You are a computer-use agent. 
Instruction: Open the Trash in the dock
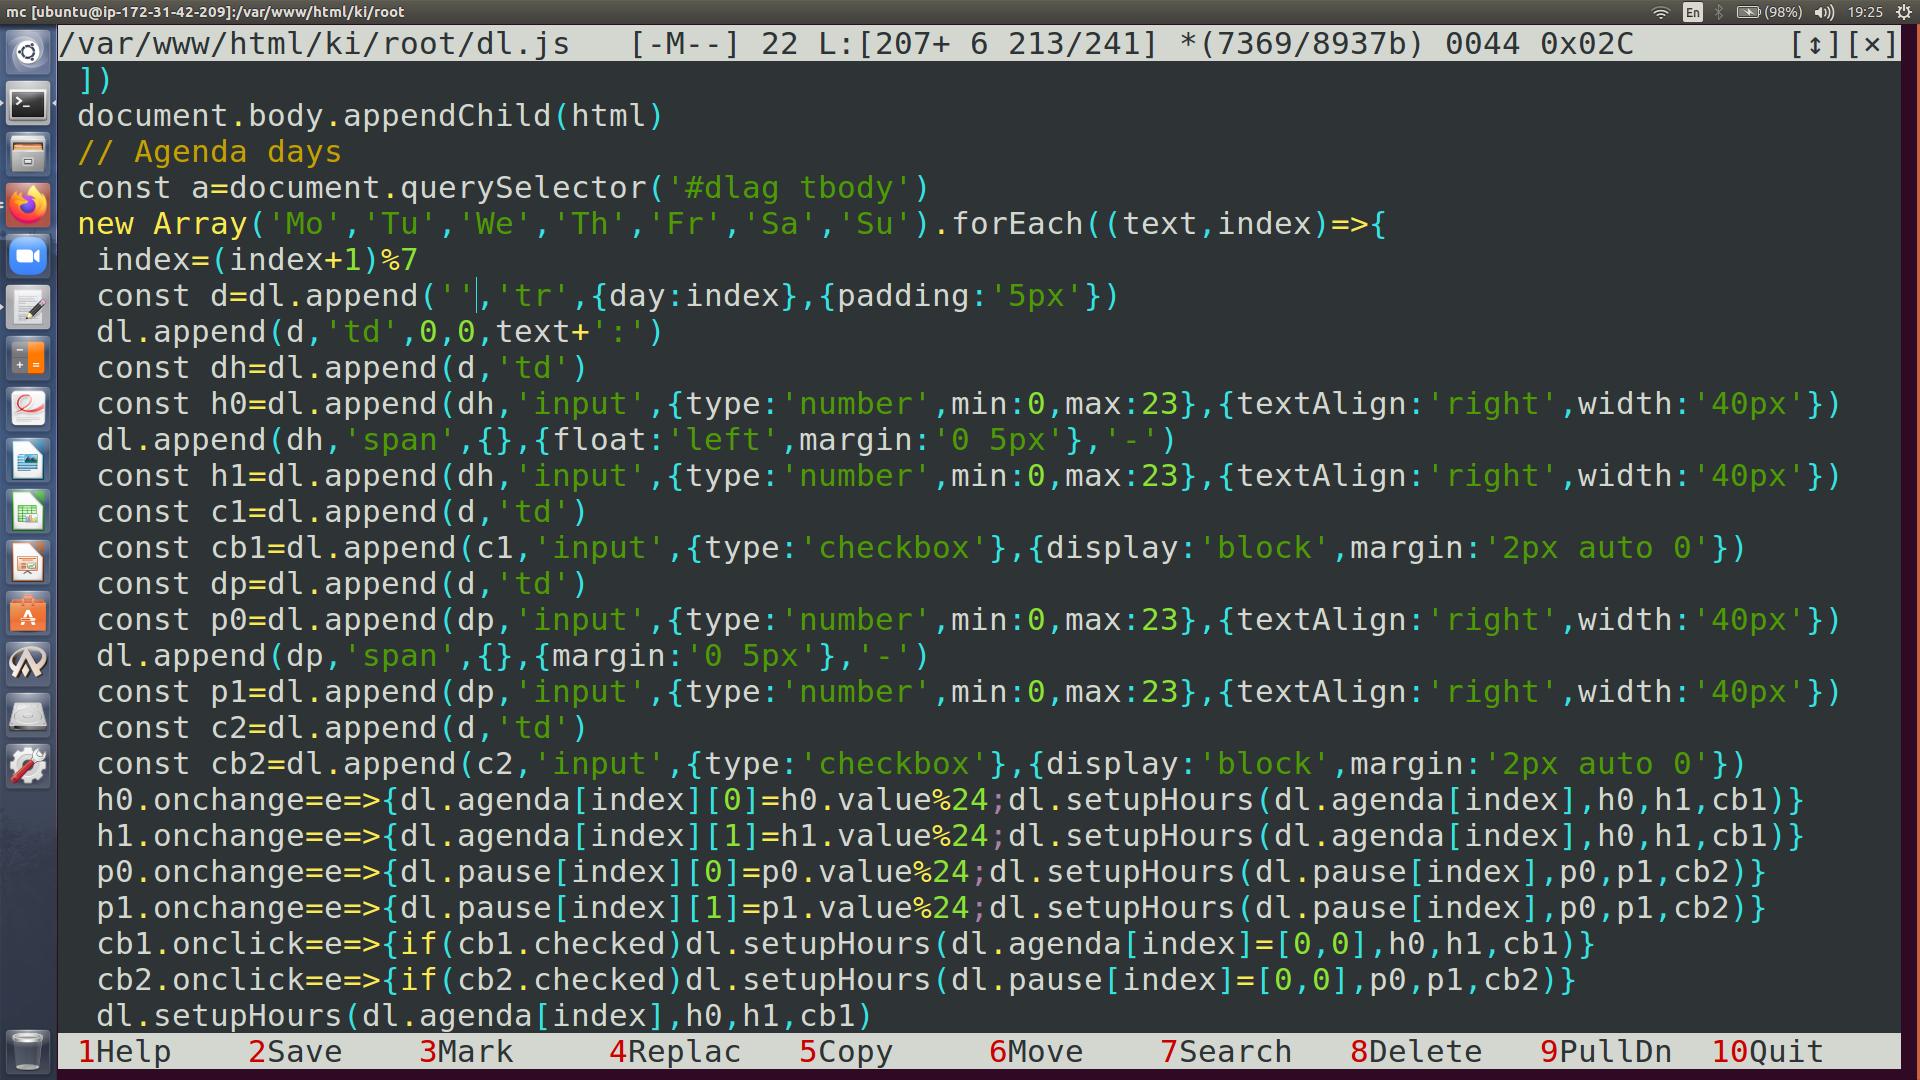coord(28,1050)
